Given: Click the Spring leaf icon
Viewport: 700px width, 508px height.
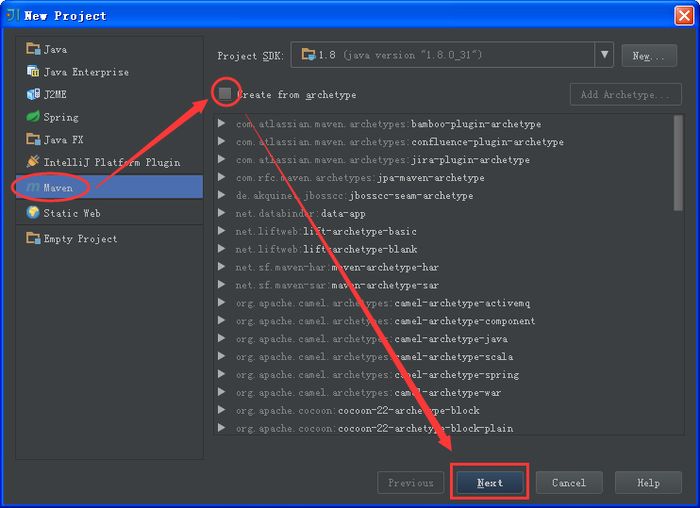Looking at the screenshot, I should 33,117.
